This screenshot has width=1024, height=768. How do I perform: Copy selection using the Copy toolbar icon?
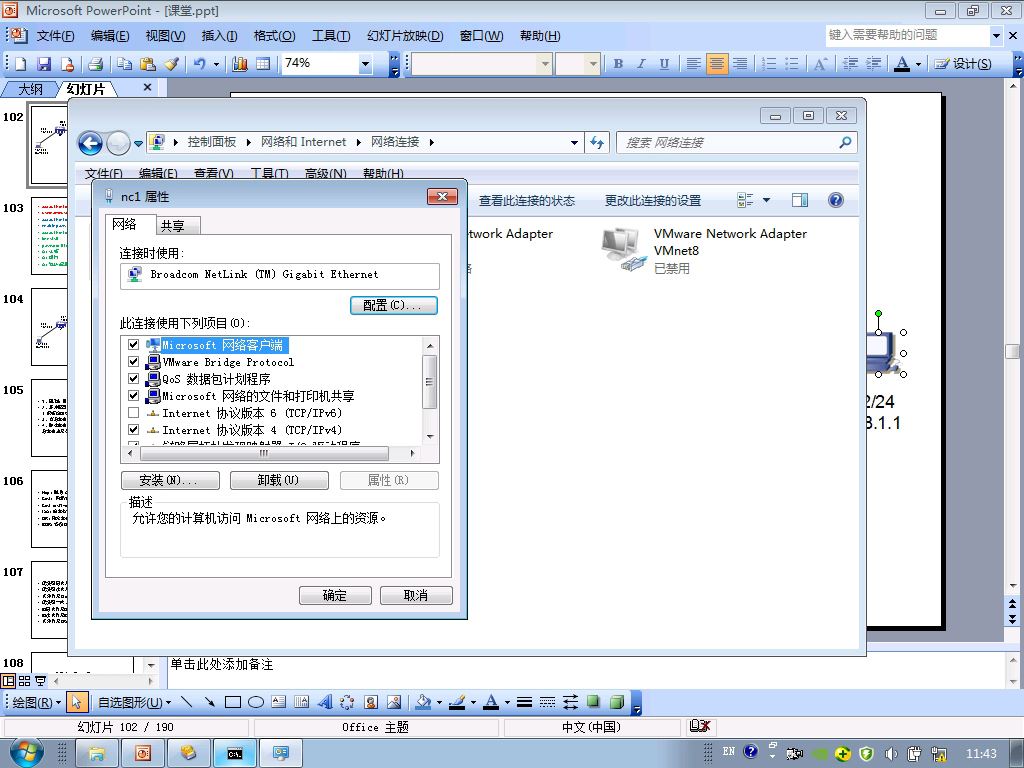[124, 63]
